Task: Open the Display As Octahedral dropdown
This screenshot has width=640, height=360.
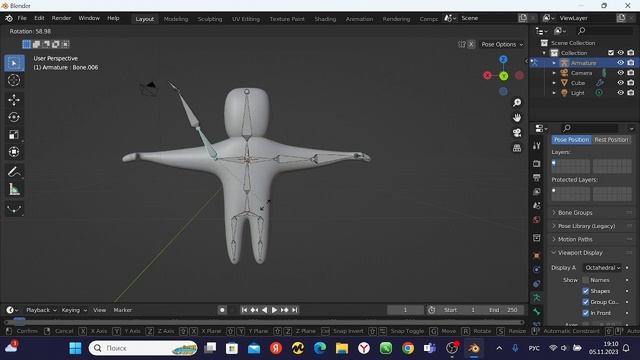Action: [x=602, y=268]
